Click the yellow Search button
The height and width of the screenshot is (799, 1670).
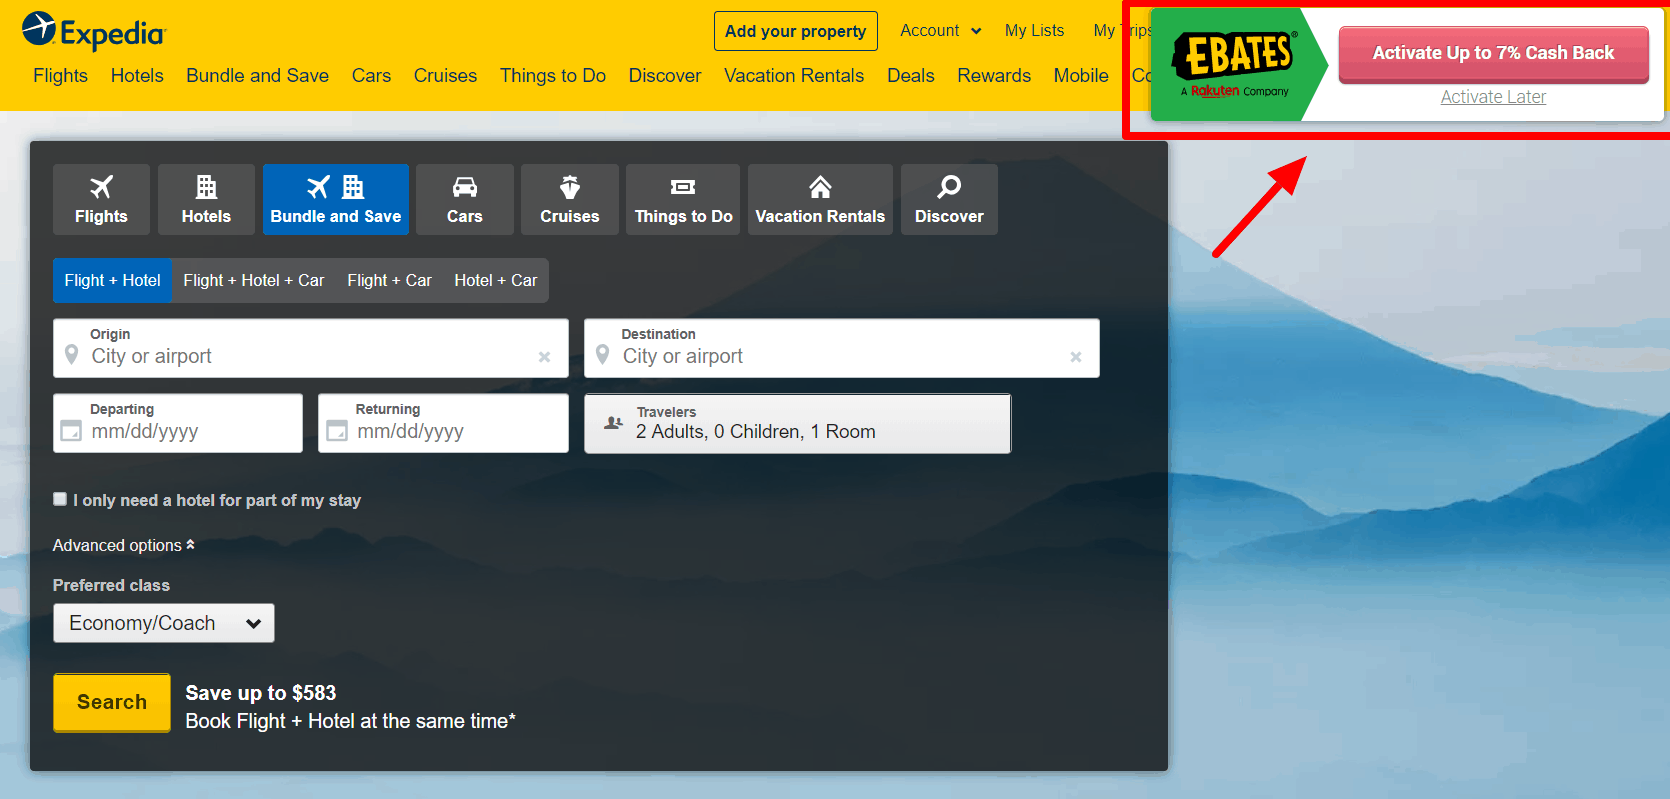(x=112, y=702)
